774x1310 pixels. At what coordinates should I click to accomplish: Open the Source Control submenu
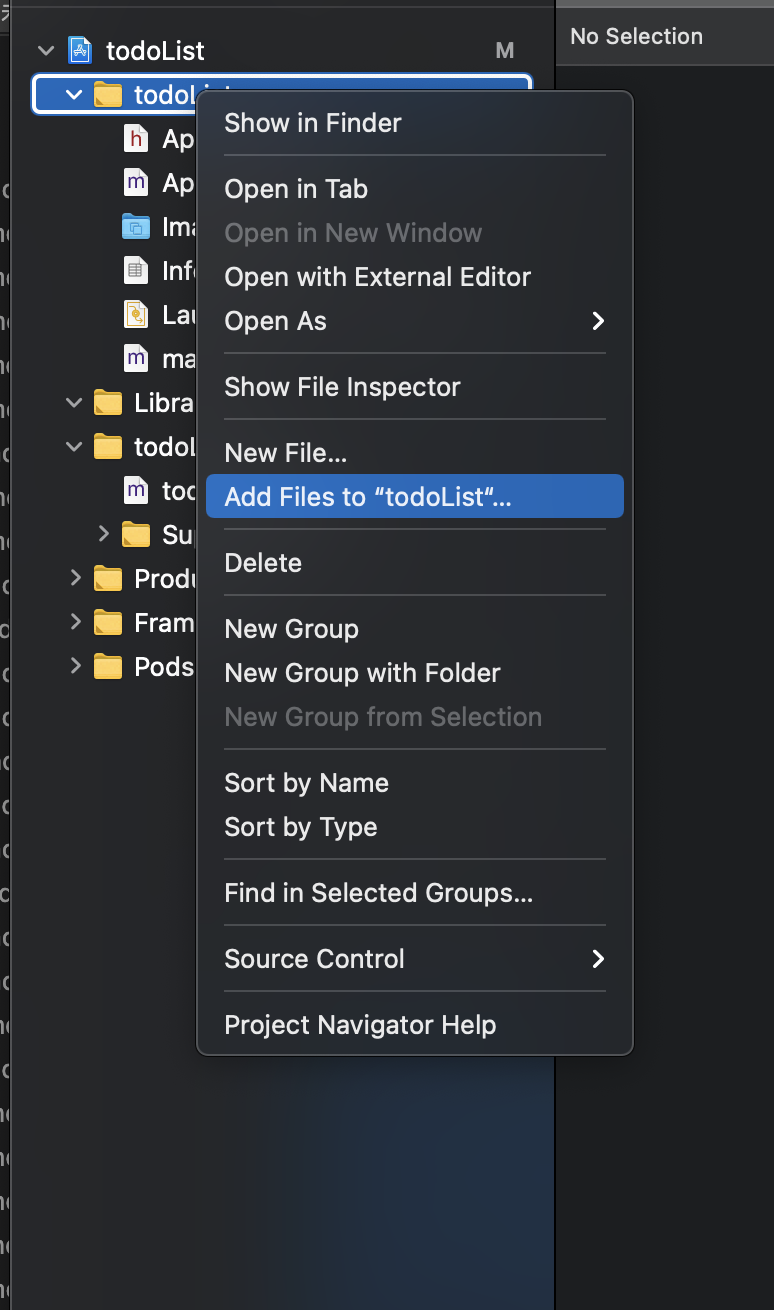pos(414,959)
